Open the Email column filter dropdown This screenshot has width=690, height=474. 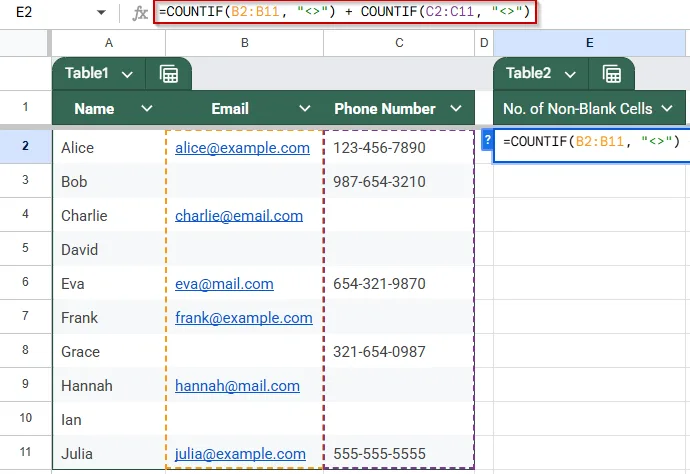click(305, 108)
